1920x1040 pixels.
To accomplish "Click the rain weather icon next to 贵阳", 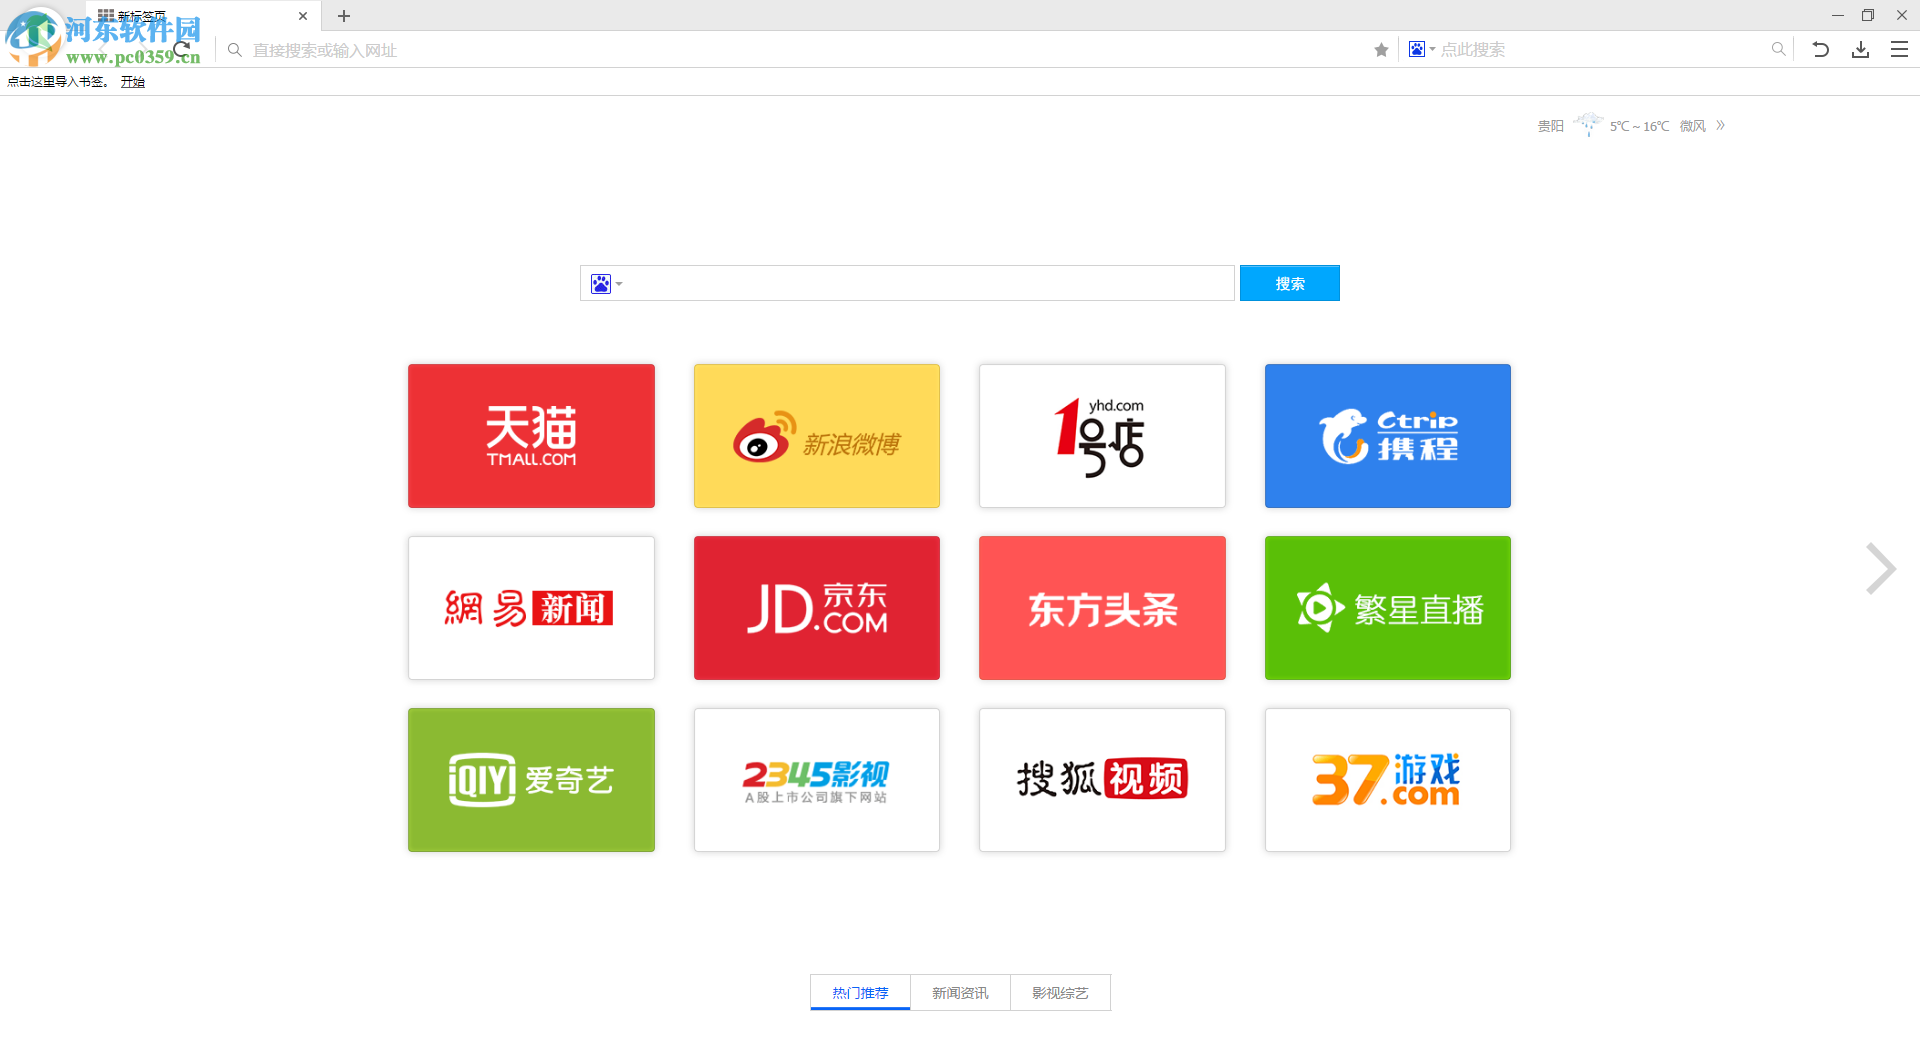I will 1588,124.
